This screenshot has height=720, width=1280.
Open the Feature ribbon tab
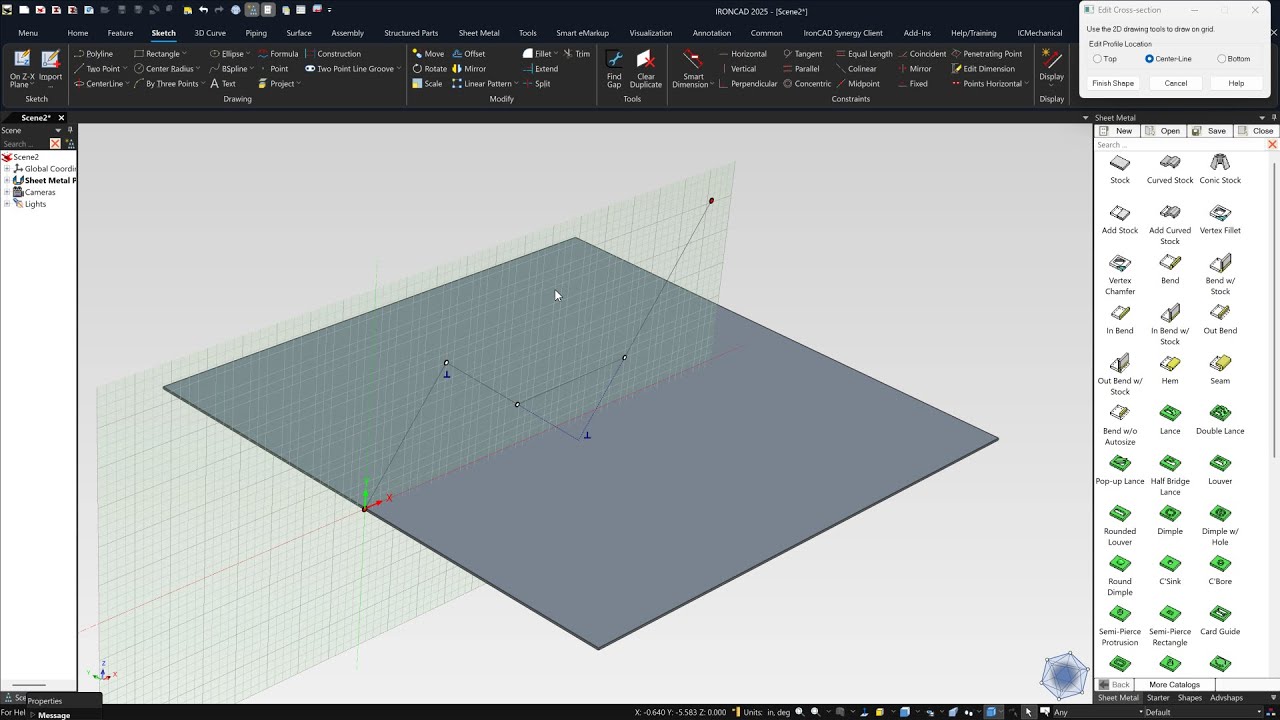[x=120, y=33]
